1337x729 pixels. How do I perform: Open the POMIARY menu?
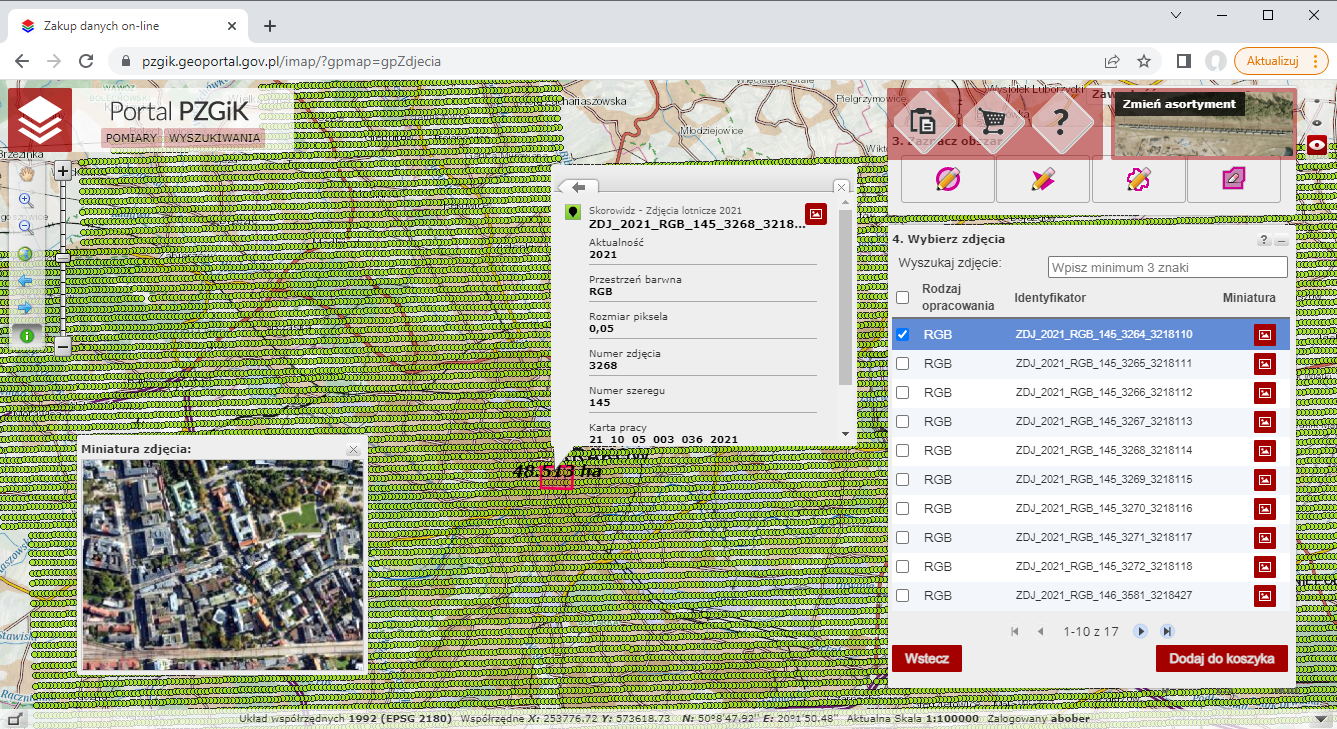[132, 138]
